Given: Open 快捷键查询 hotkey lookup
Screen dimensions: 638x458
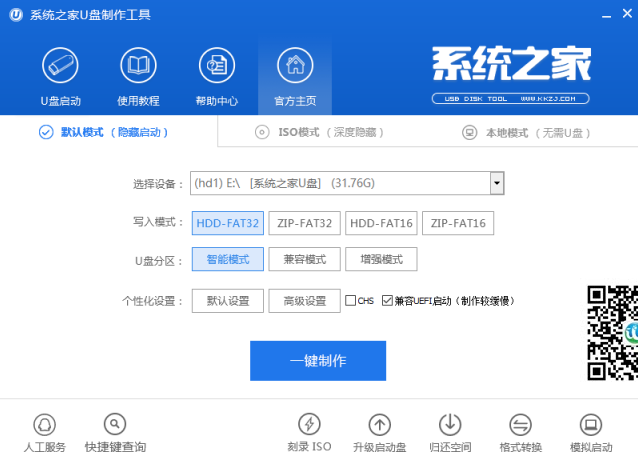Looking at the screenshot, I should (x=115, y=424).
